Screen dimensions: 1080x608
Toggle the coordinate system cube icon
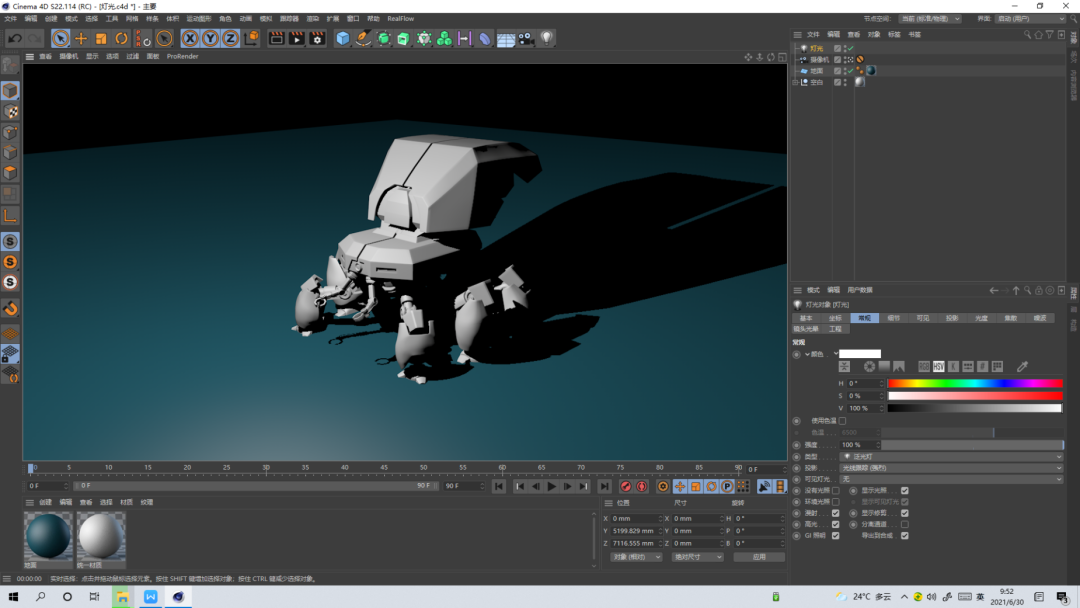coord(251,38)
